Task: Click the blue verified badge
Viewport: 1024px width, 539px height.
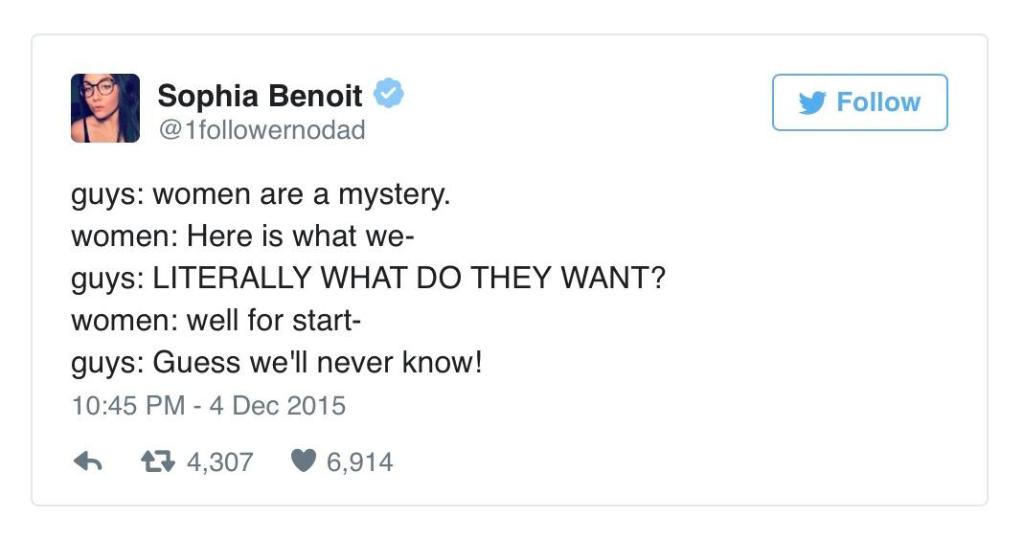Action: 389,95
